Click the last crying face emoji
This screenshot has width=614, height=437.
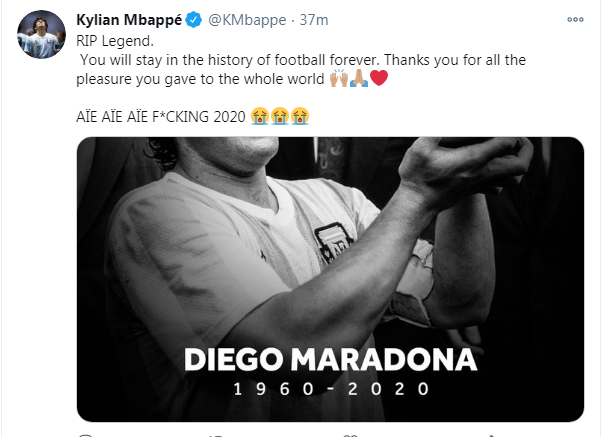(x=300, y=116)
